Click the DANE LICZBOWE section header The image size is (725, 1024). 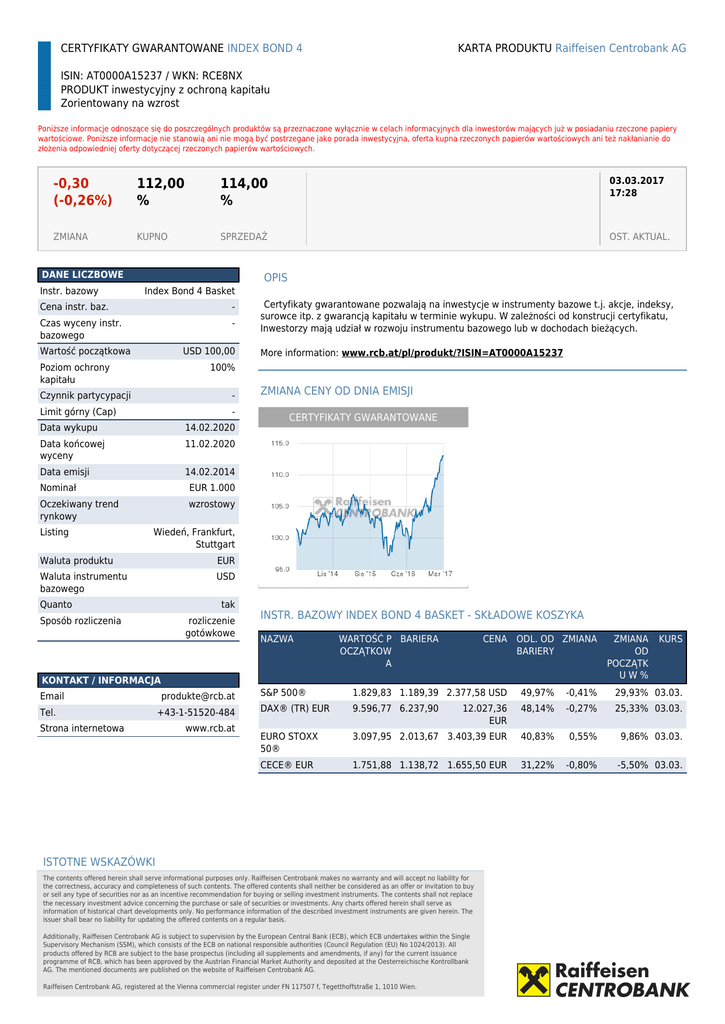[138, 275]
